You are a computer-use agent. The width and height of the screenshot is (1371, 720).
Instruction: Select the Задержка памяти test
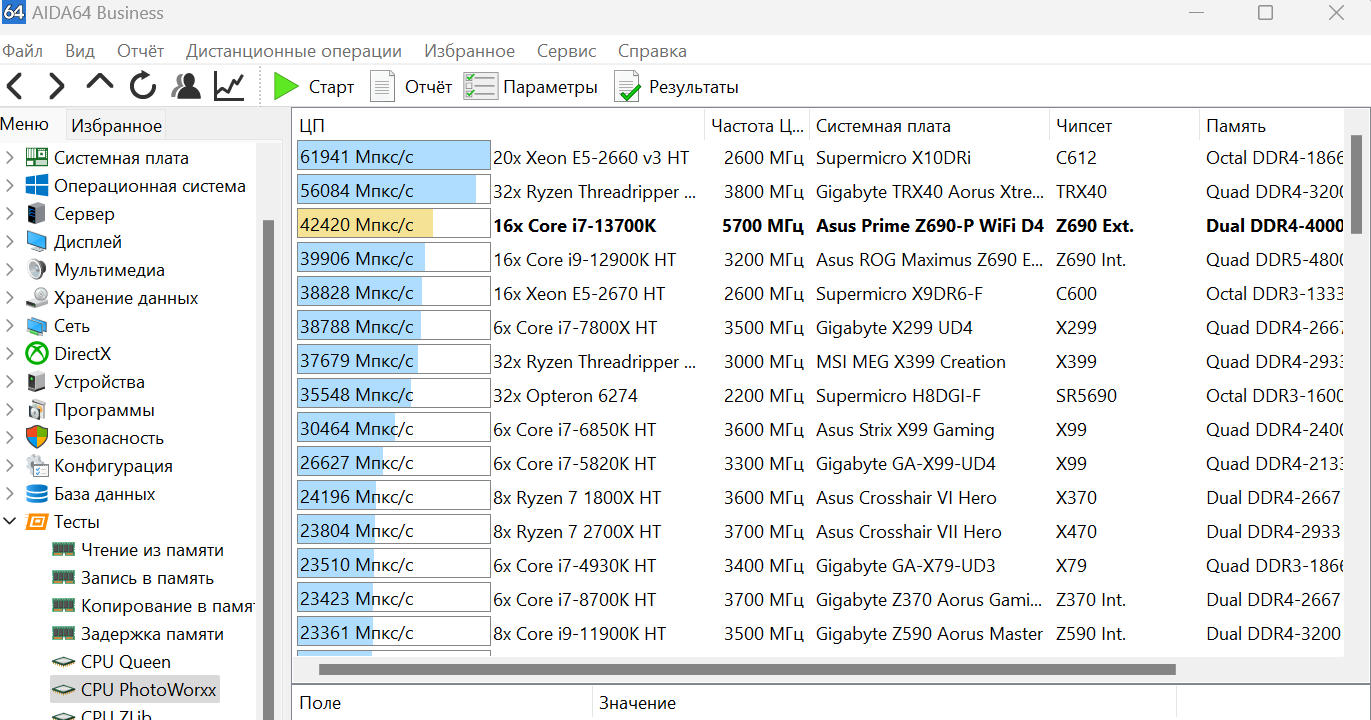tap(152, 633)
